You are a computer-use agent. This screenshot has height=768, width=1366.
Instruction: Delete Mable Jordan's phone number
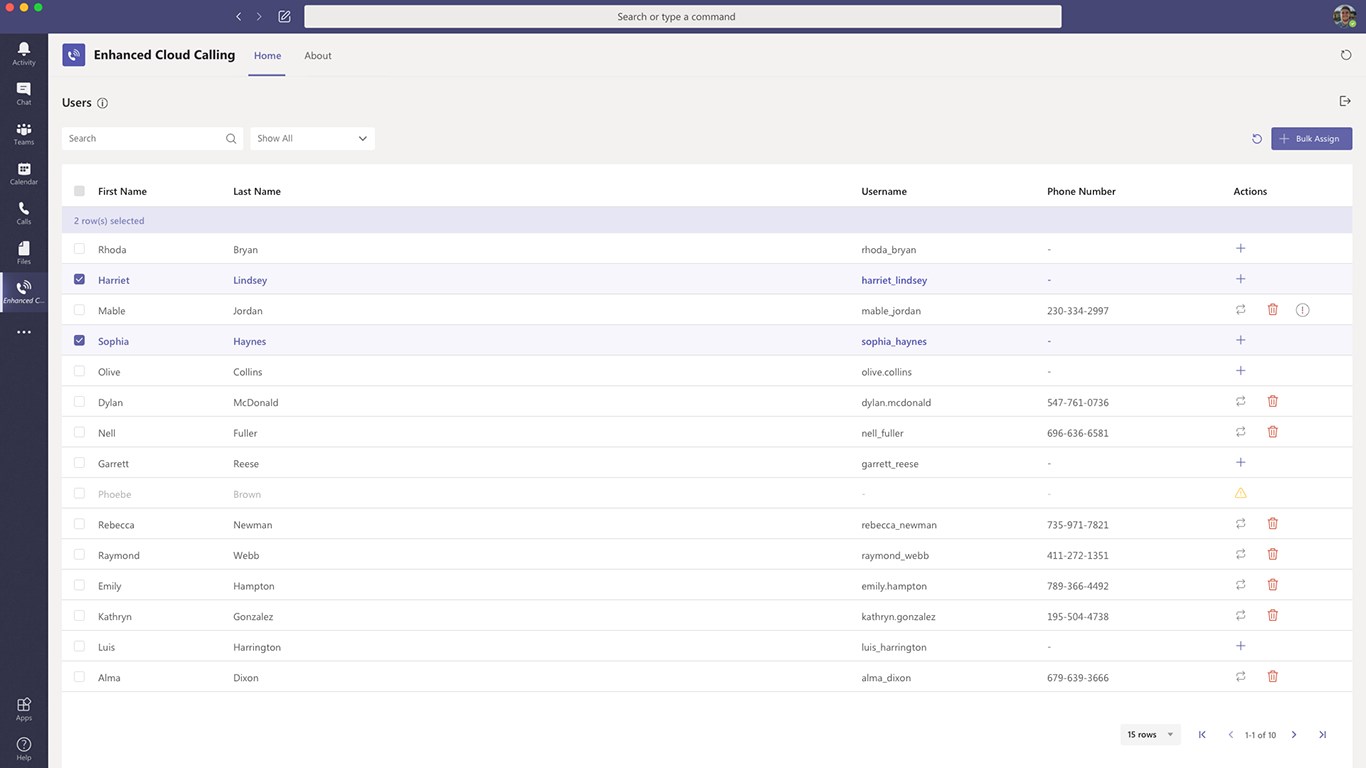tap(1273, 310)
